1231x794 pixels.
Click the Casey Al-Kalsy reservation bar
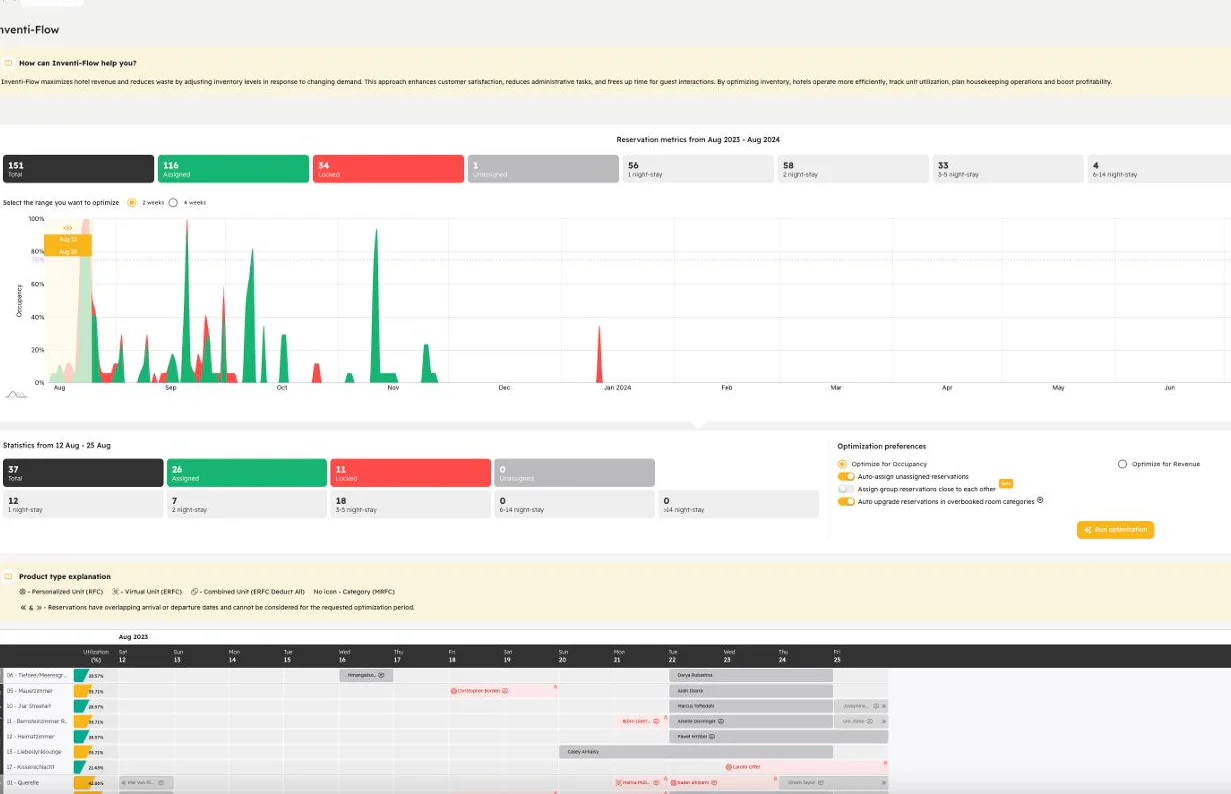point(696,752)
